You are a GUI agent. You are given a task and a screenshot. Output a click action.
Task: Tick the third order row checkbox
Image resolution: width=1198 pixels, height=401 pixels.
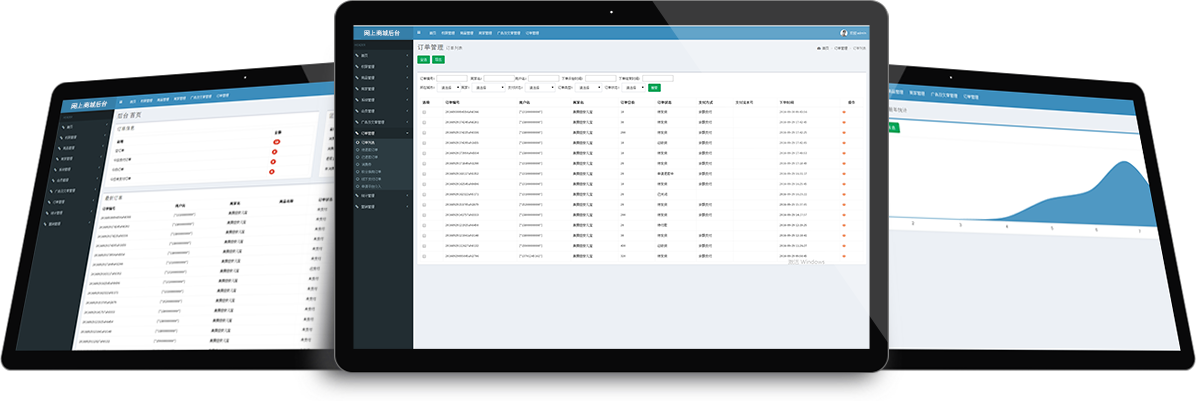[x=424, y=133]
